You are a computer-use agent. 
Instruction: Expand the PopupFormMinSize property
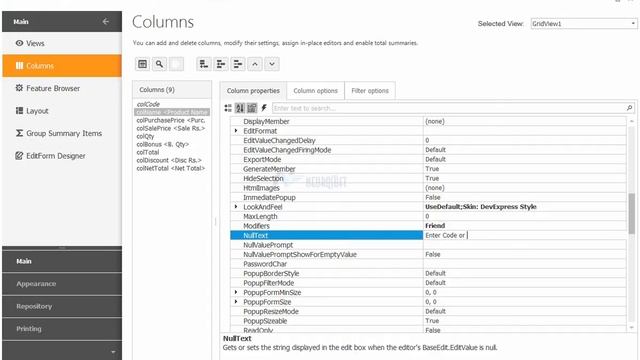coord(236,292)
